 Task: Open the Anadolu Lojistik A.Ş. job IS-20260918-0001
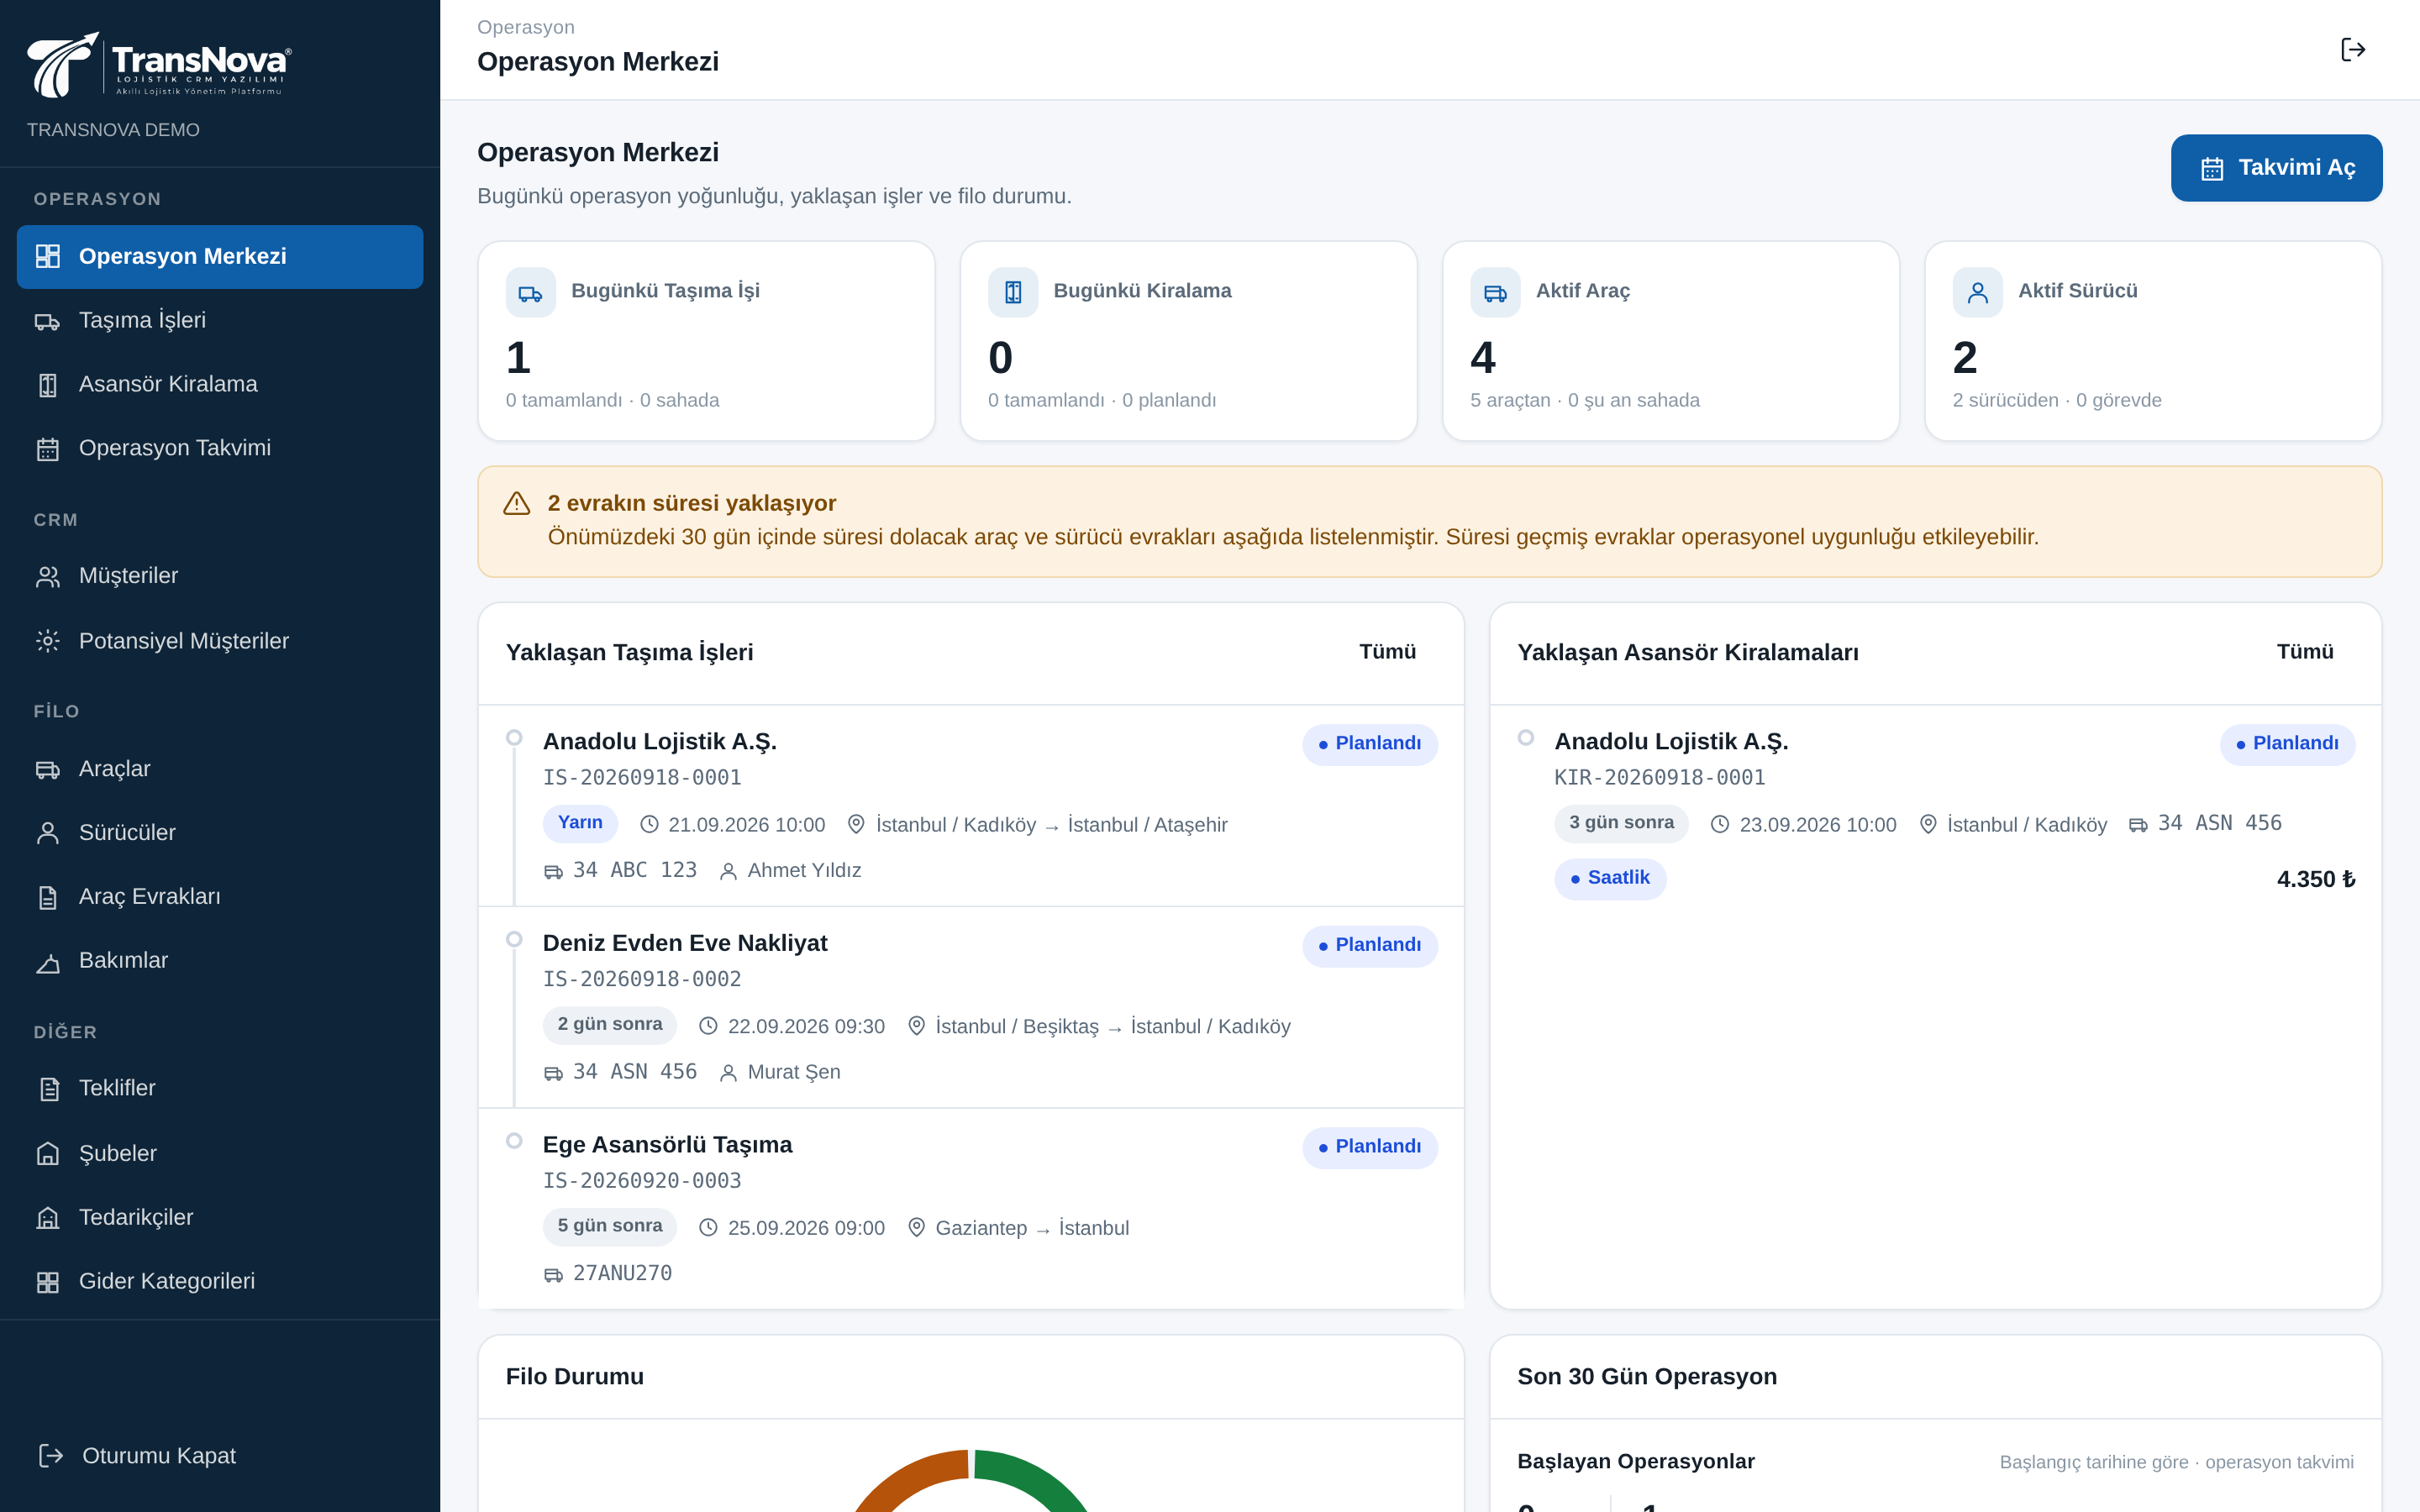[x=971, y=806]
